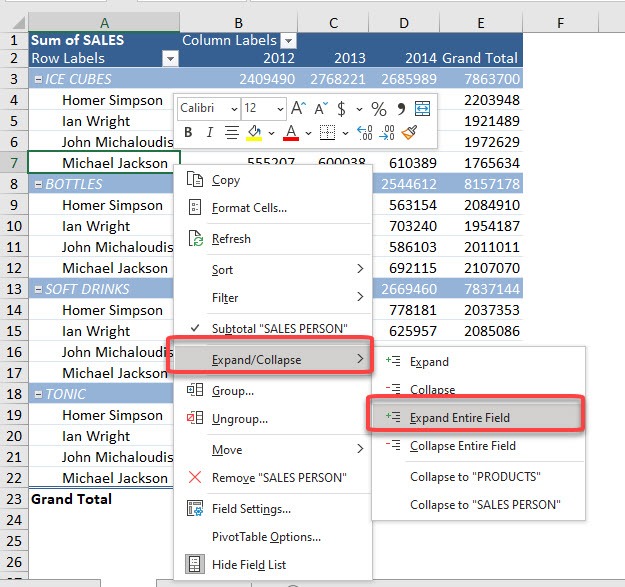Click the Center align icon
This screenshot has width=625, height=587.
[x=232, y=132]
